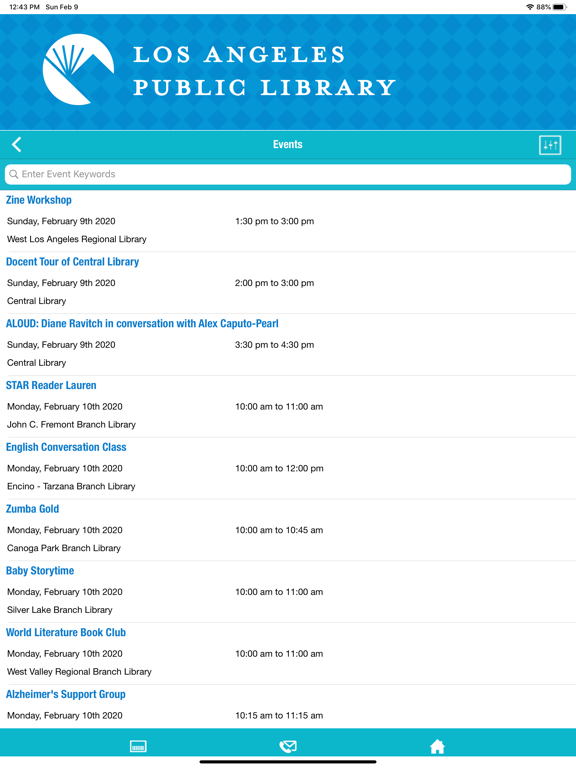The height and width of the screenshot is (768, 576).
Task: Click 10:00 am to 11:00 am under STAR Reader
Action: tap(279, 407)
